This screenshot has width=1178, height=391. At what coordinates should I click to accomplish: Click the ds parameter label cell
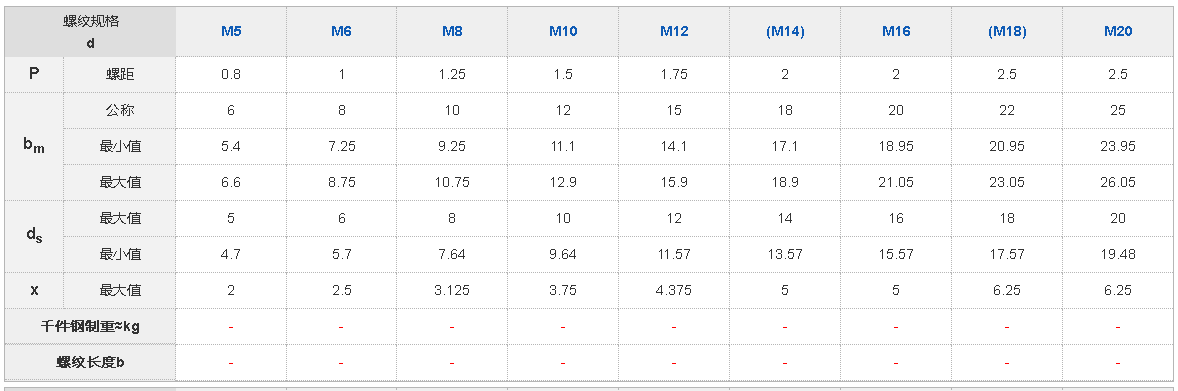tap(34, 236)
